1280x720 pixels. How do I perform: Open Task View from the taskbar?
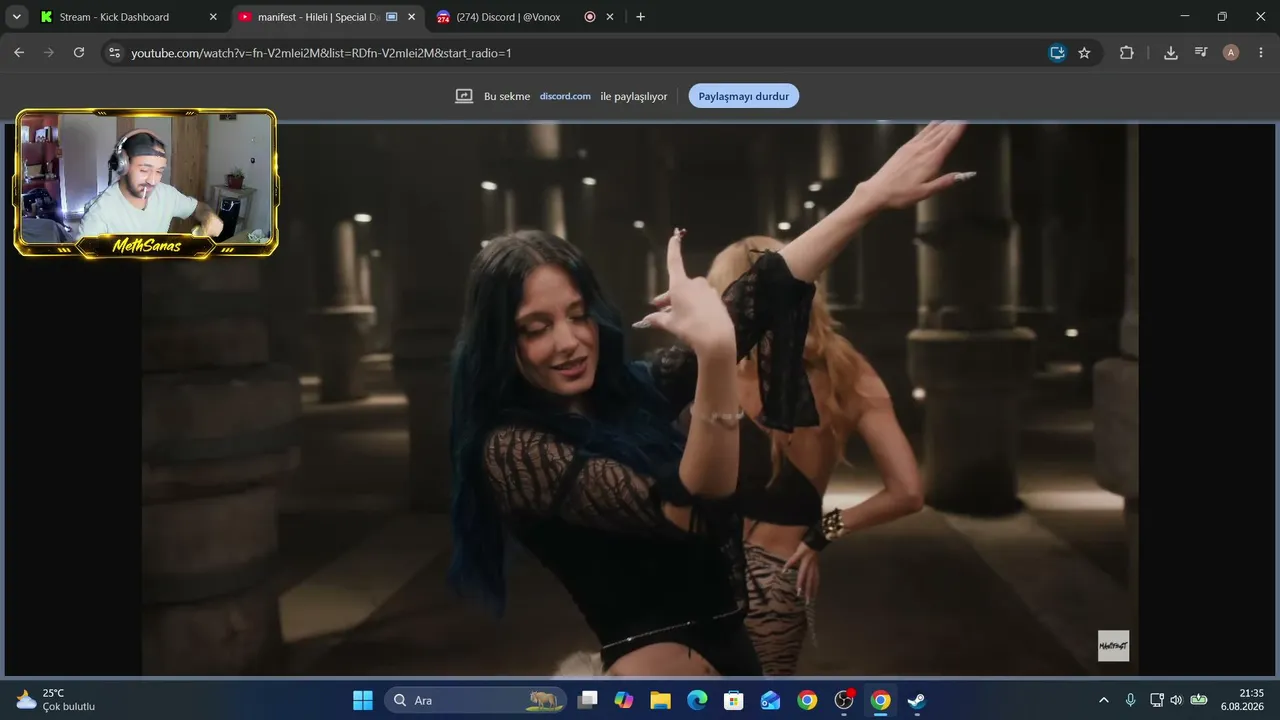pyautogui.click(x=588, y=700)
